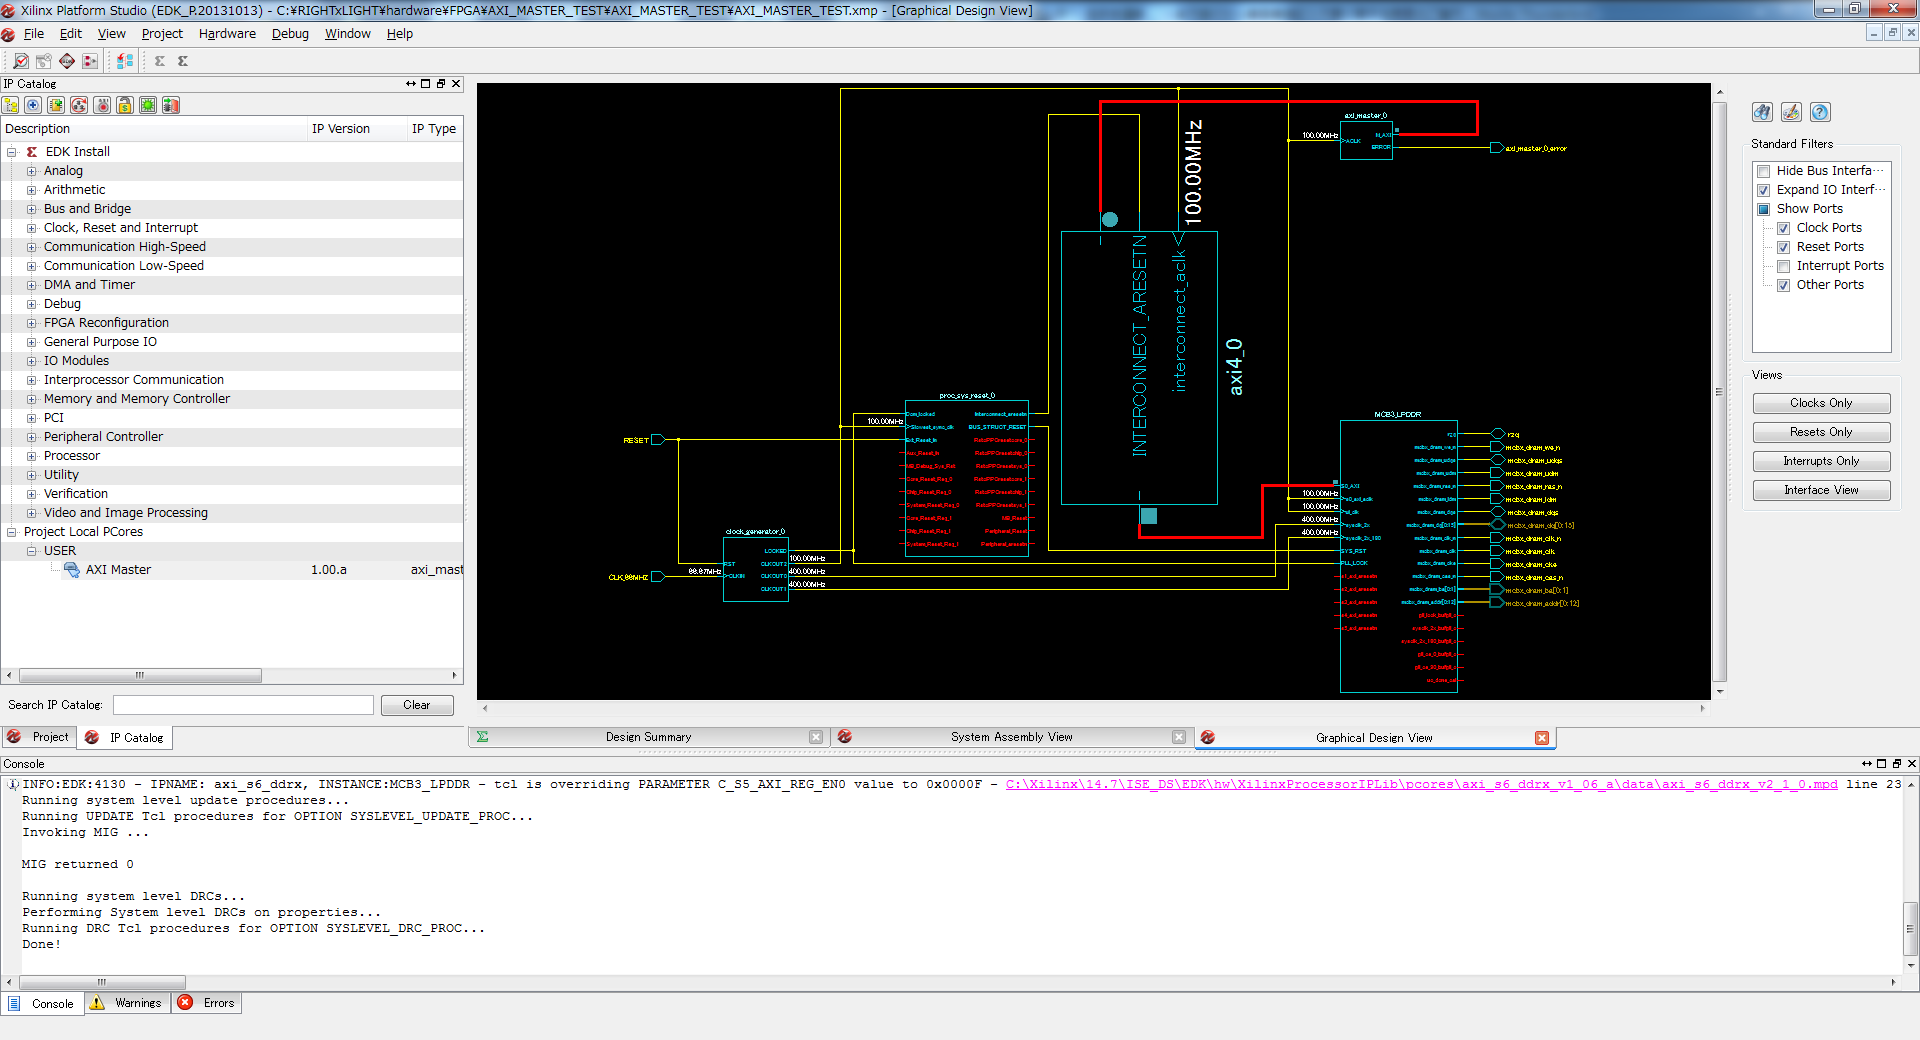Expand the Bus and Bridge category
This screenshot has width=1920, height=1040.
pos(31,209)
